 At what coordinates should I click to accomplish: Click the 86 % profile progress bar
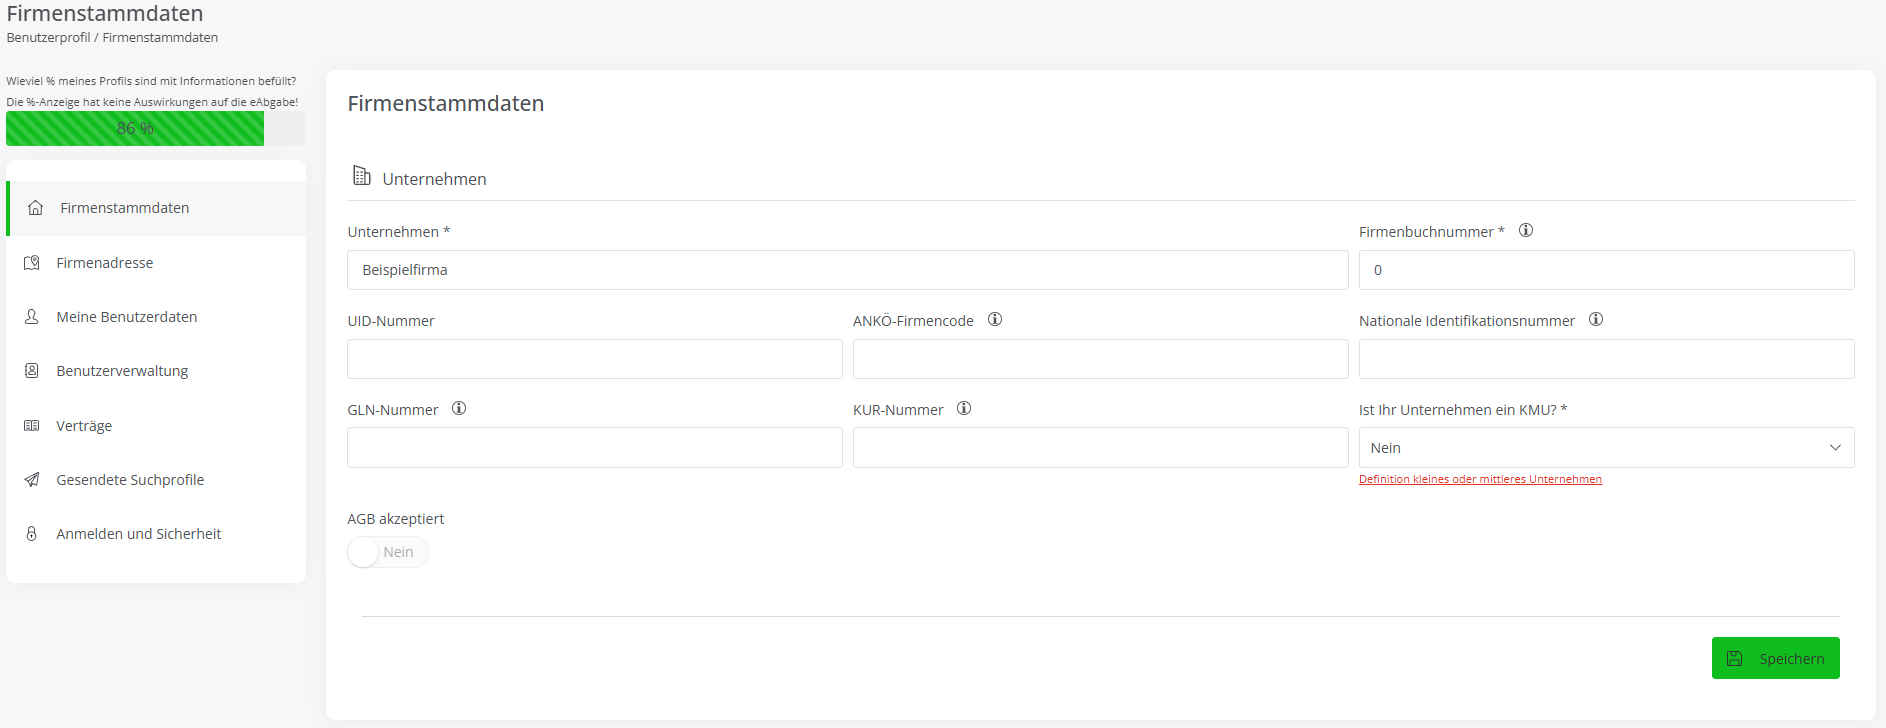pos(135,129)
